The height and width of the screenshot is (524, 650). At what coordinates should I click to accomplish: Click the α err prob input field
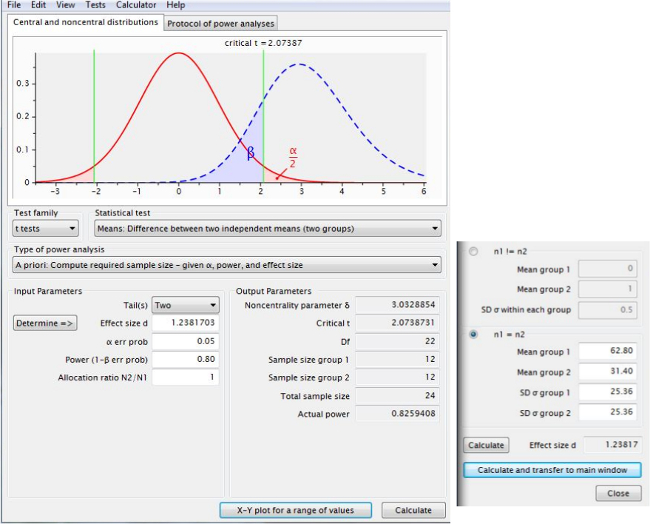(186, 341)
